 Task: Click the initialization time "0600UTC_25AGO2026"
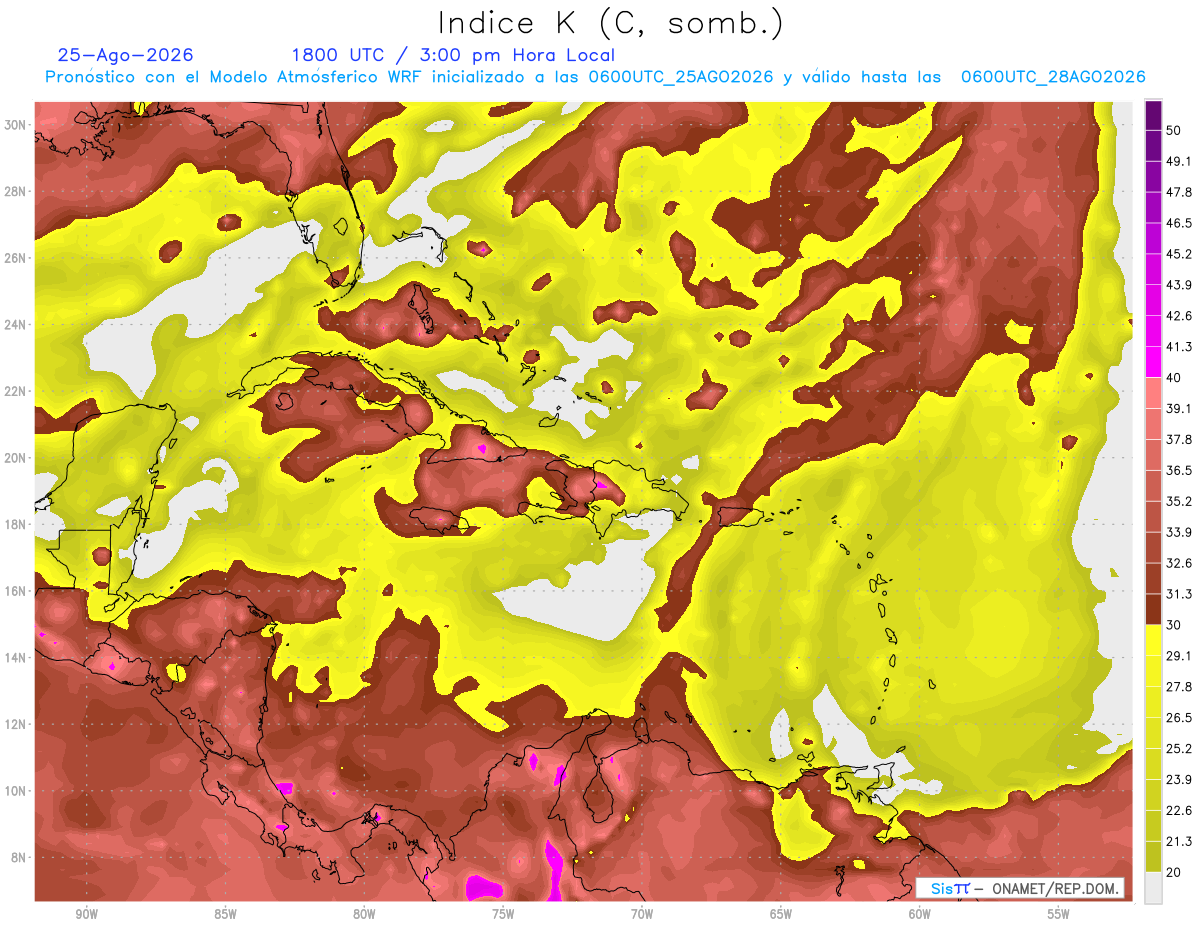click(x=681, y=77)
